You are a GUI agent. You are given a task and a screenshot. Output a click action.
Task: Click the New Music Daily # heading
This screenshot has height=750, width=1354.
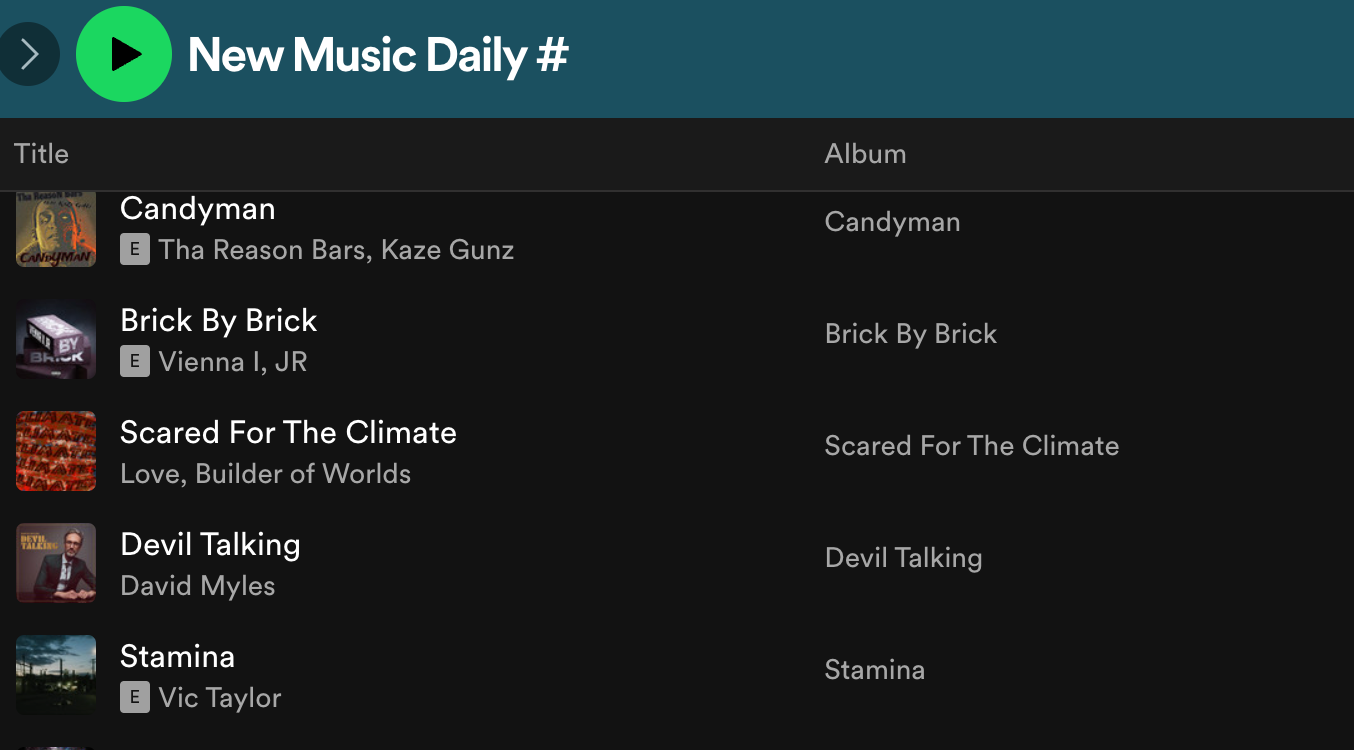click(378, 54)
